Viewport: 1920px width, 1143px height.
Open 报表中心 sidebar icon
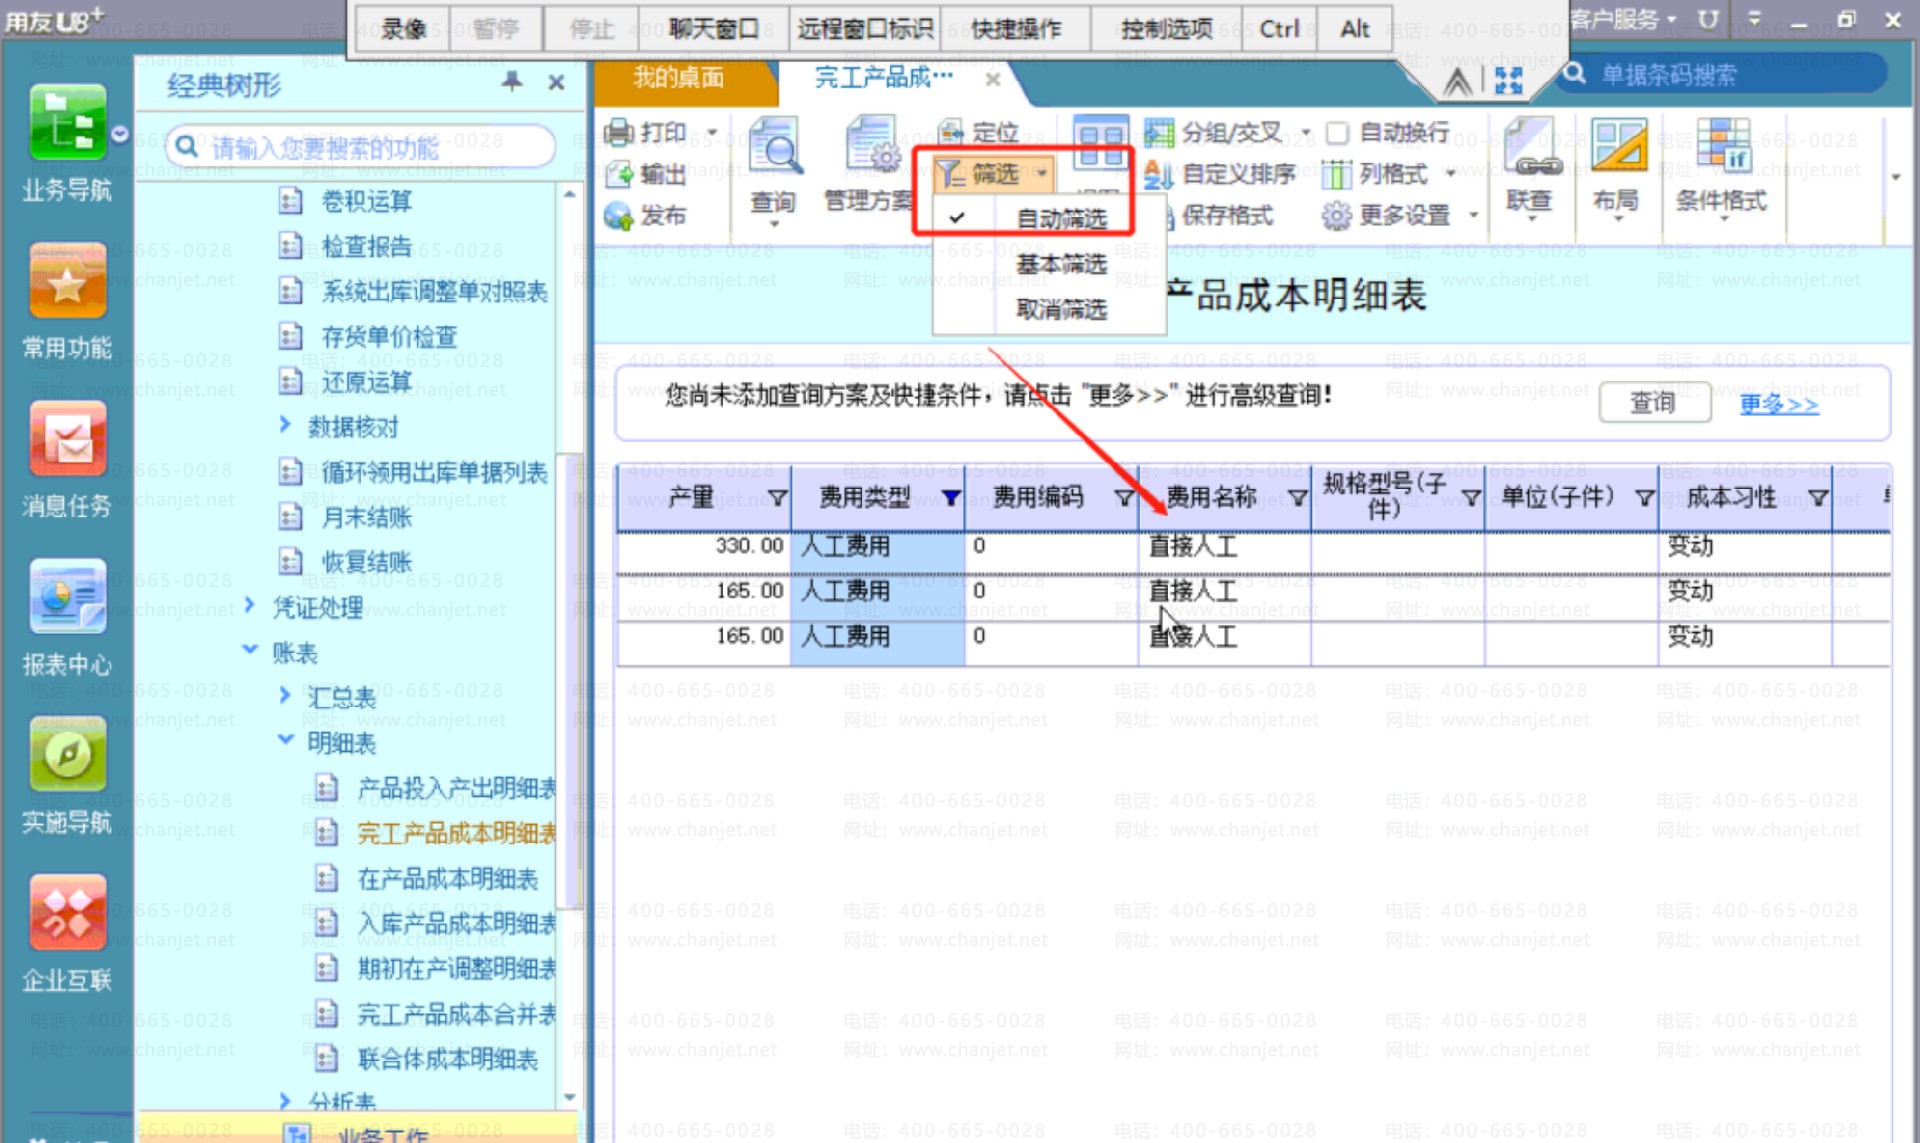(67, 596)
